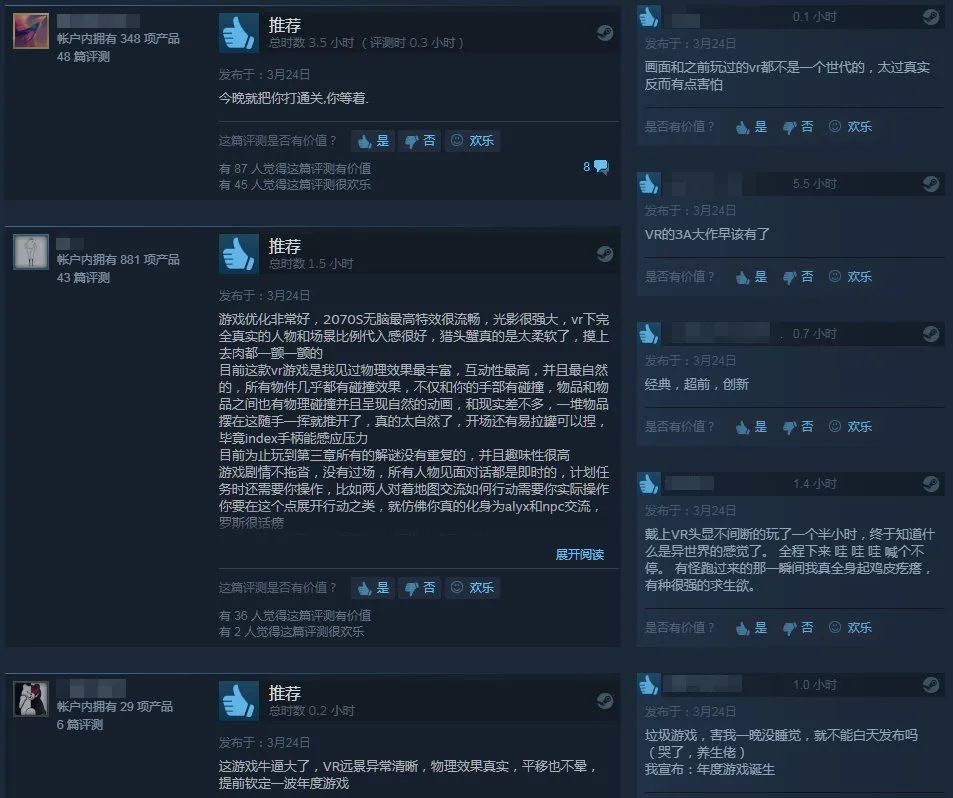Viewport: 953px width, 798px height.
Task: Vote 否 on the 游戏优化非常好 review
Action: [420, 588]
